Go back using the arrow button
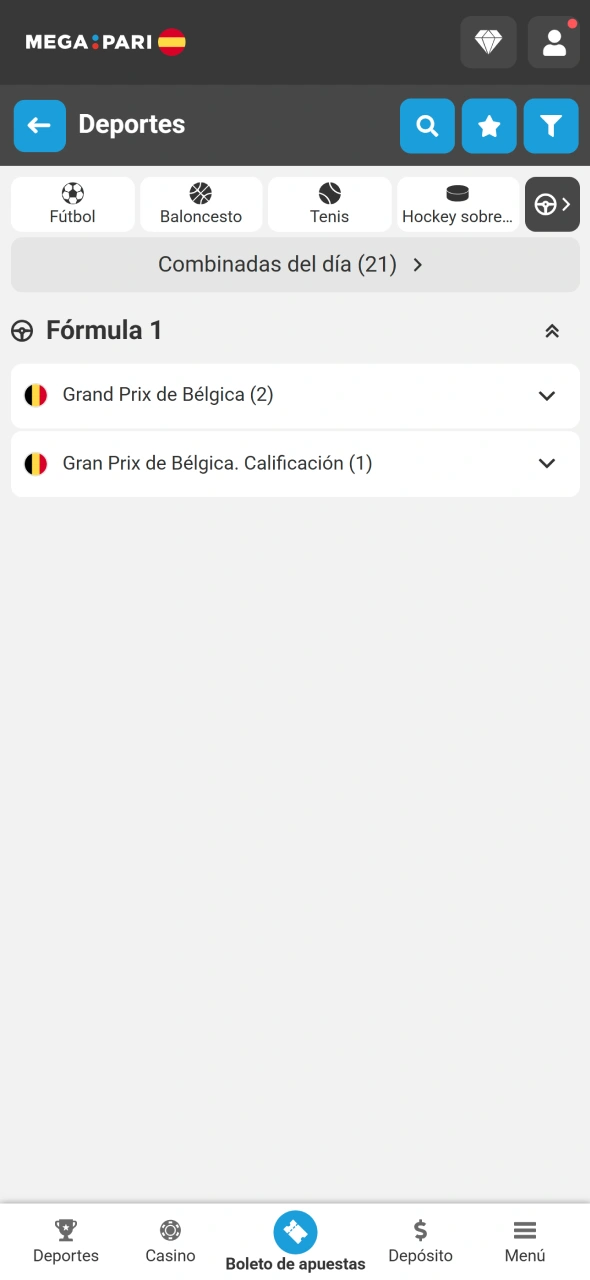Viewport: 590px width, 1280px height. tap(40, 126)
